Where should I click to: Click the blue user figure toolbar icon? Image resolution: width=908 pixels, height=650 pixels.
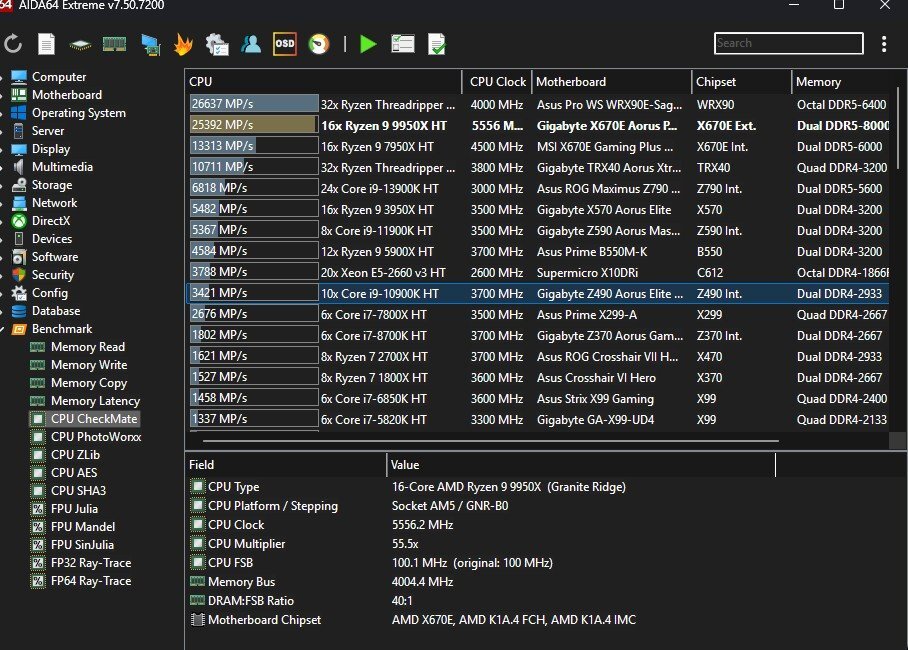click(x=251, y=44)
